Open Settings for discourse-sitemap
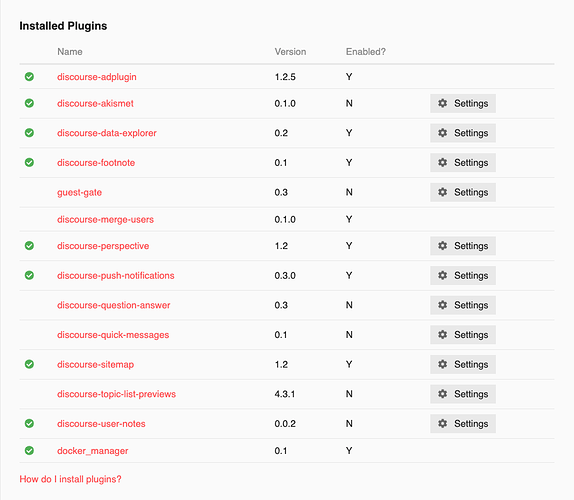Screen dimensions: 574x500 coord(463,364)
